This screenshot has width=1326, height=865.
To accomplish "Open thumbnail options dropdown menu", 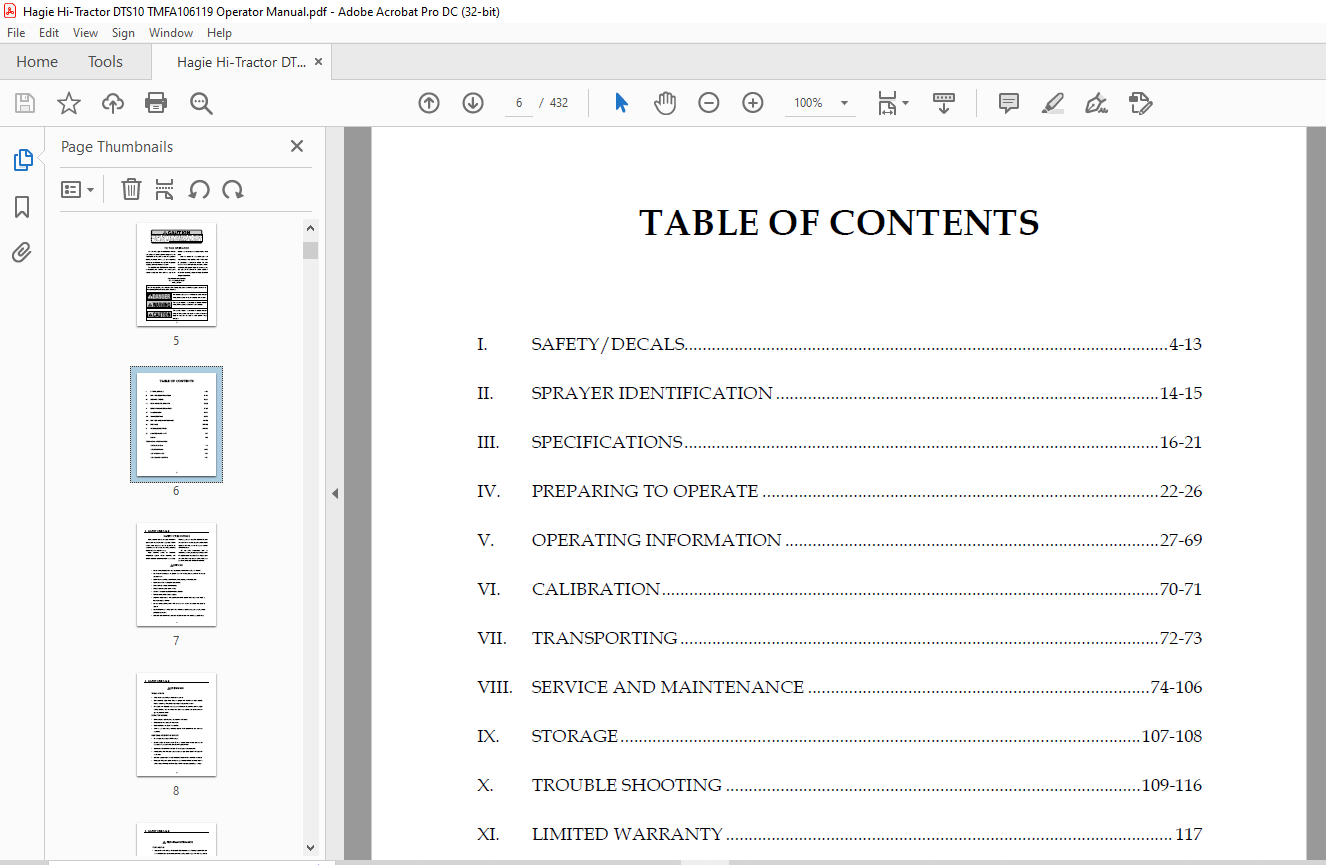I will click(x=78, y=189).
